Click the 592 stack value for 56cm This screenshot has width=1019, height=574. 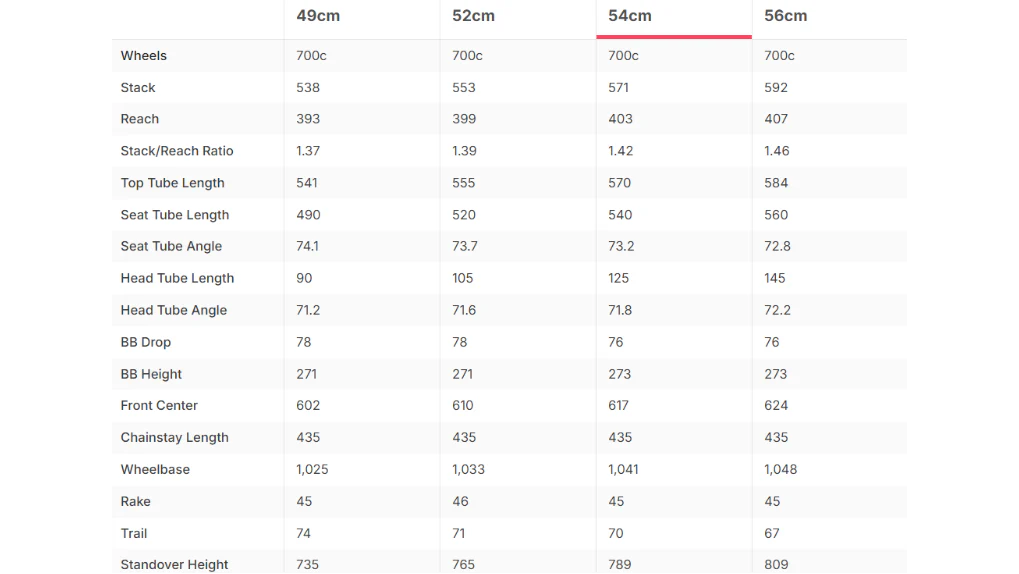[776, 88]
